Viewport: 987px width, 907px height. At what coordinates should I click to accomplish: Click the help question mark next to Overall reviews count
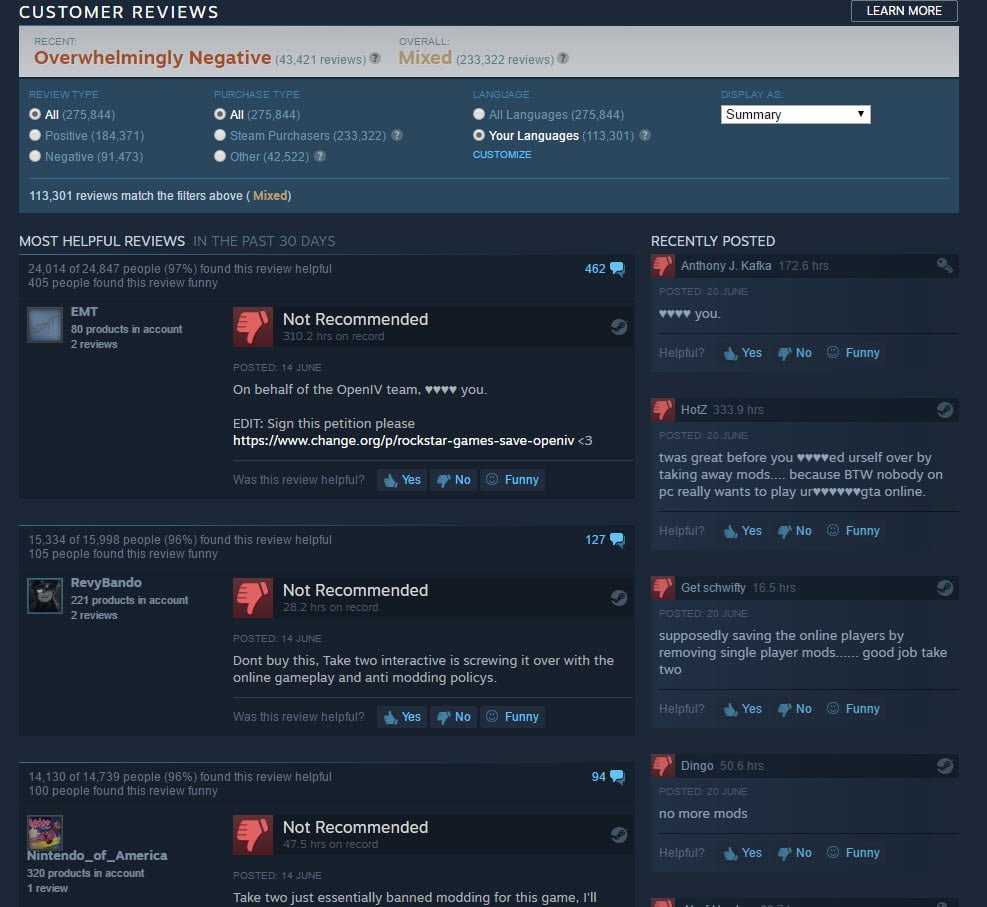pos(563,59)
